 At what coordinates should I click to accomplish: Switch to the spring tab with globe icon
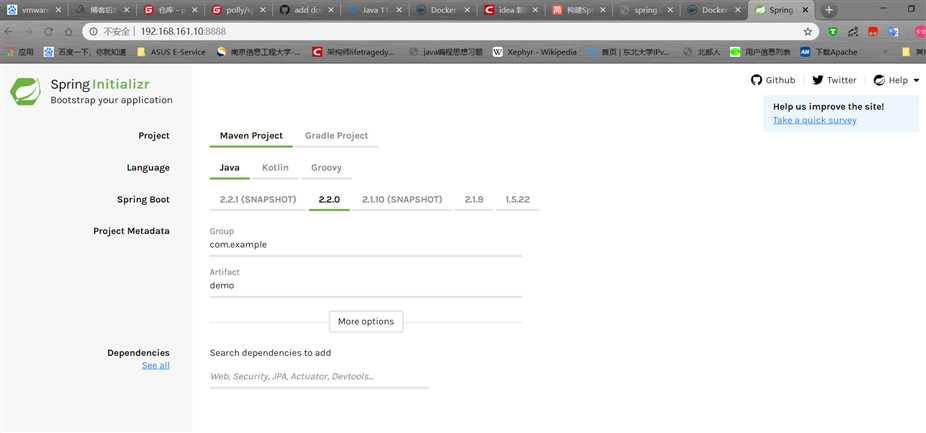pos(645,10)
